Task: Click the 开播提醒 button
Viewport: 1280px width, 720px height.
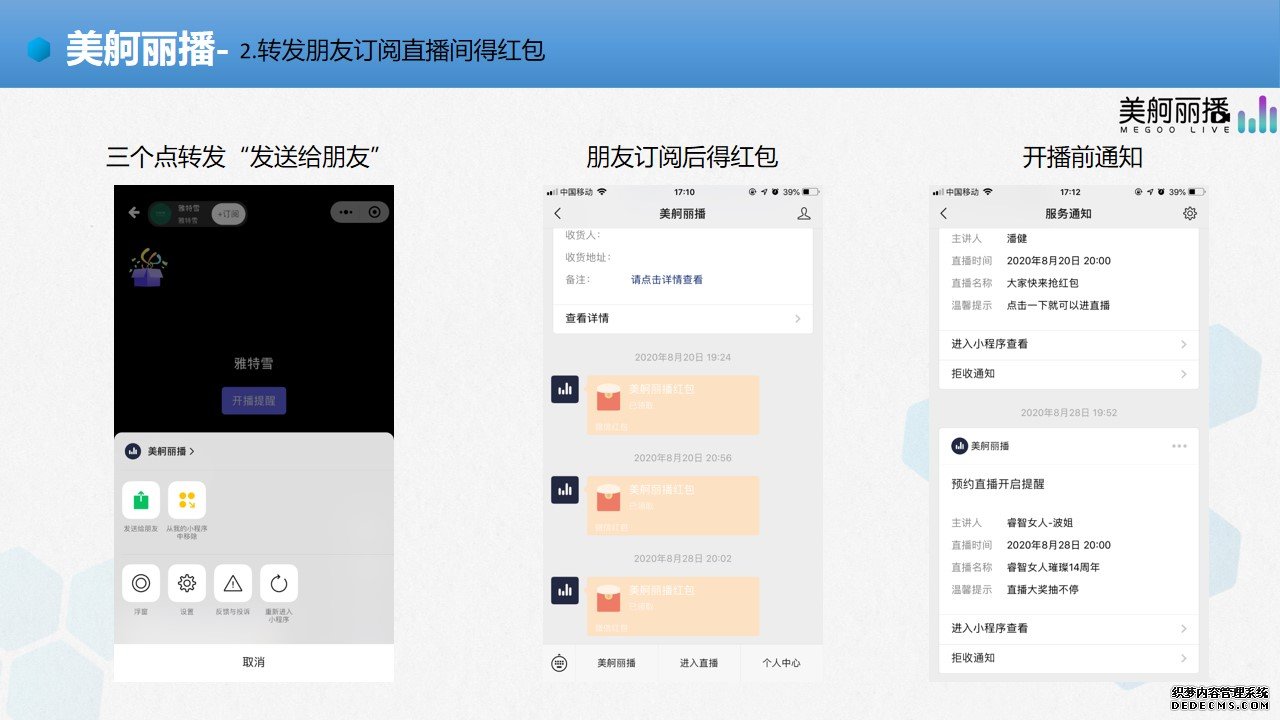Action: coord(254,401)
